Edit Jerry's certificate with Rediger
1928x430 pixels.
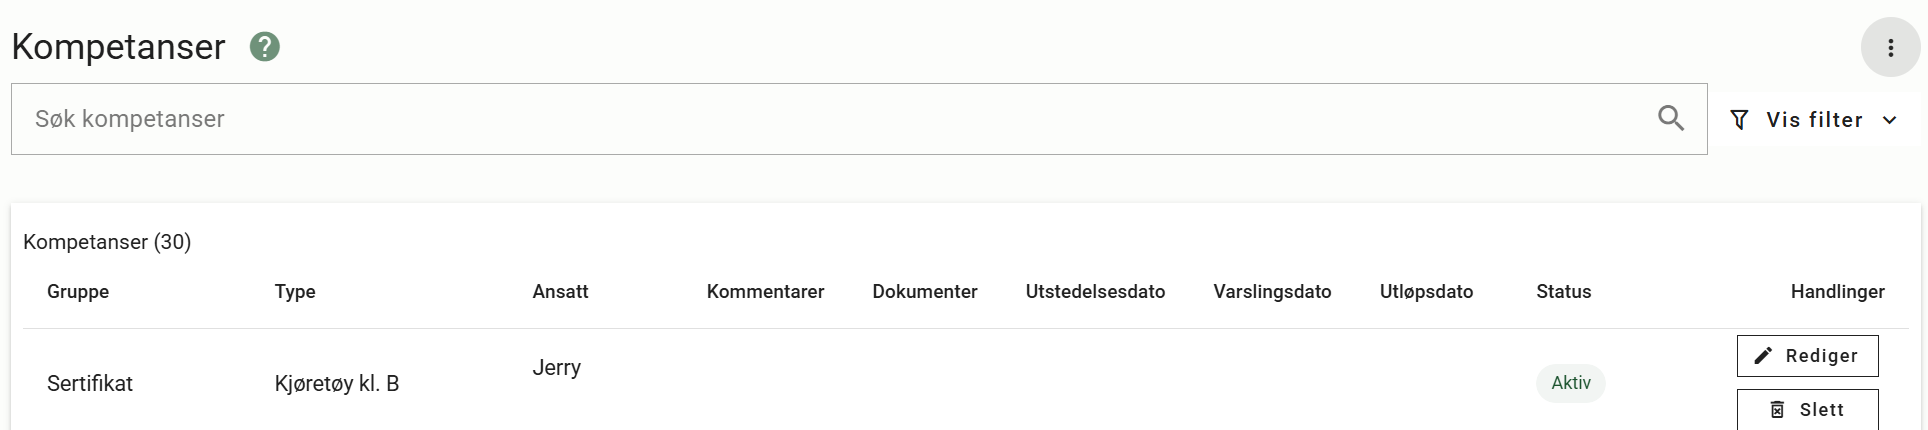pyautogui.click(x=1807, y=356)
